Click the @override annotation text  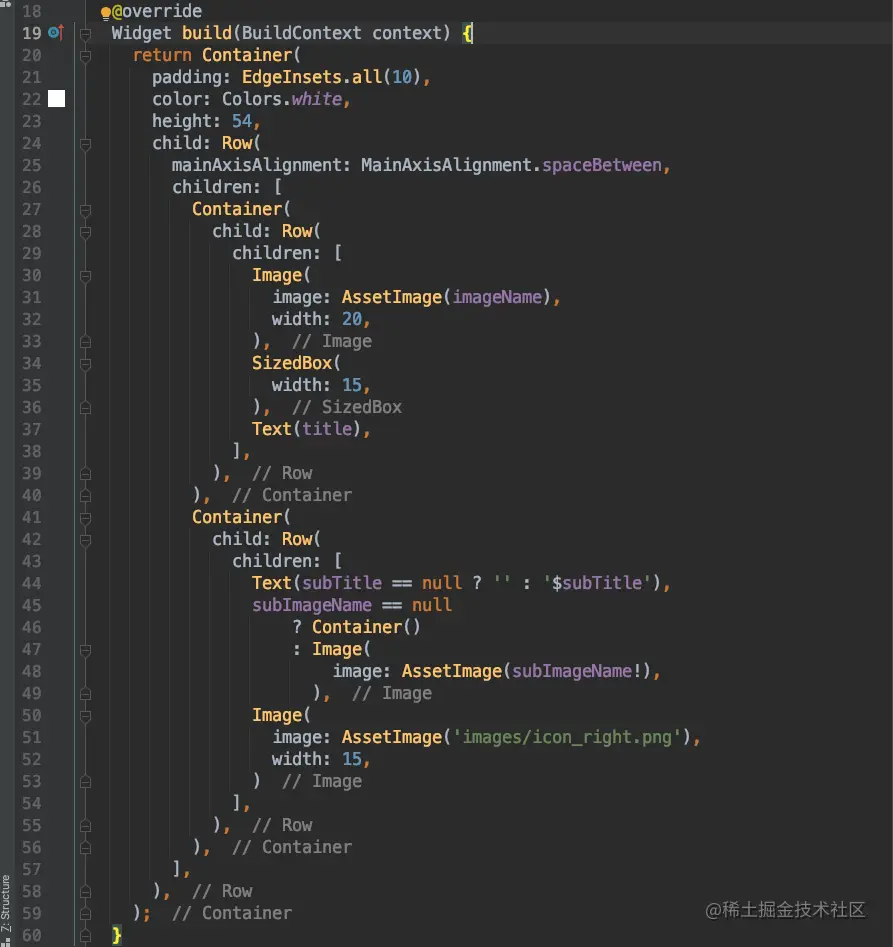tap(157, 11)
